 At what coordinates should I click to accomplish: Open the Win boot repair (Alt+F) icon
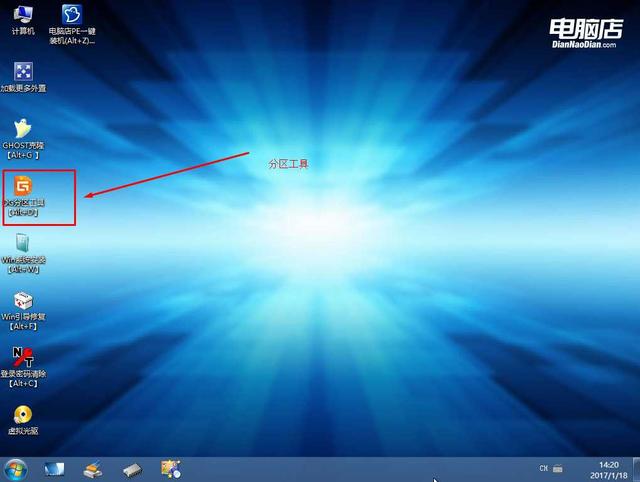(x=23, y=311)
